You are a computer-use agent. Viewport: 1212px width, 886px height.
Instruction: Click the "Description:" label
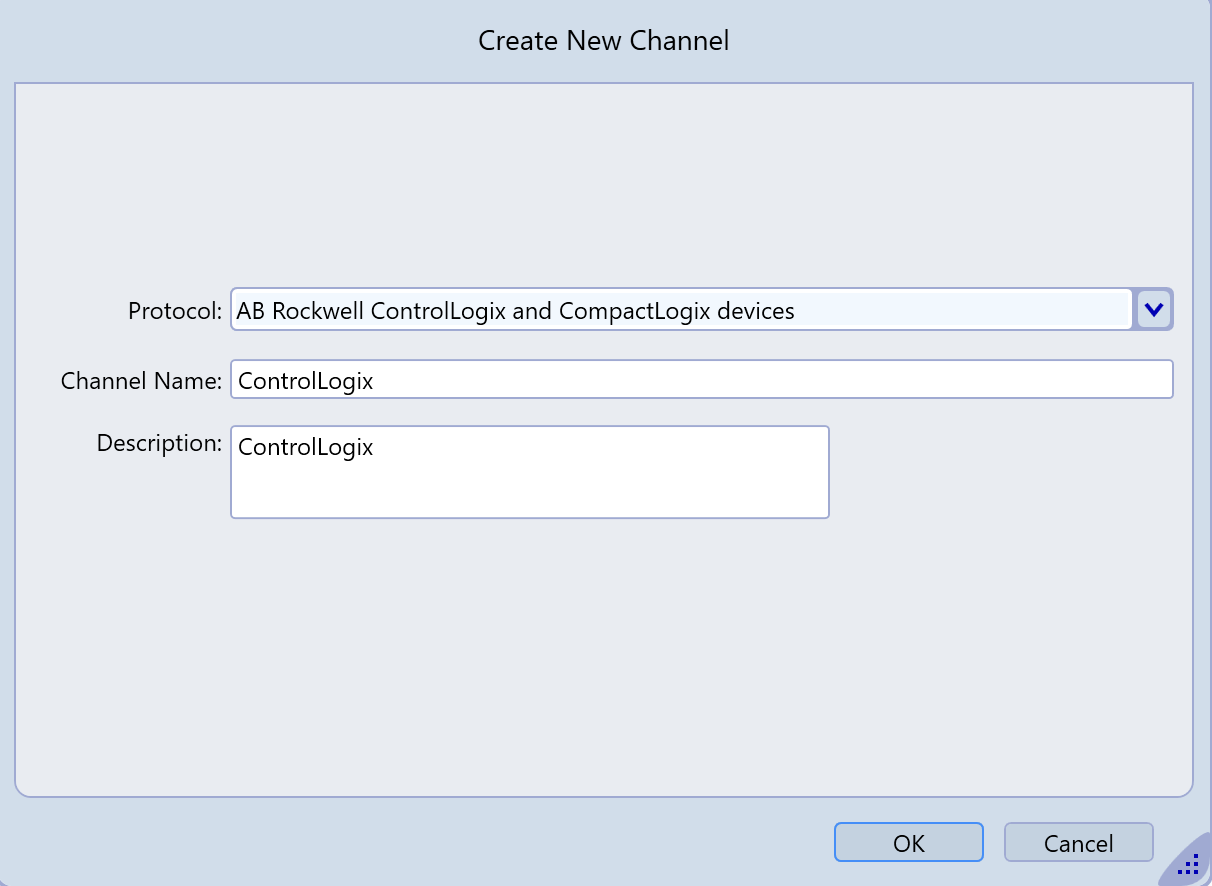click(x=159, y=443)
